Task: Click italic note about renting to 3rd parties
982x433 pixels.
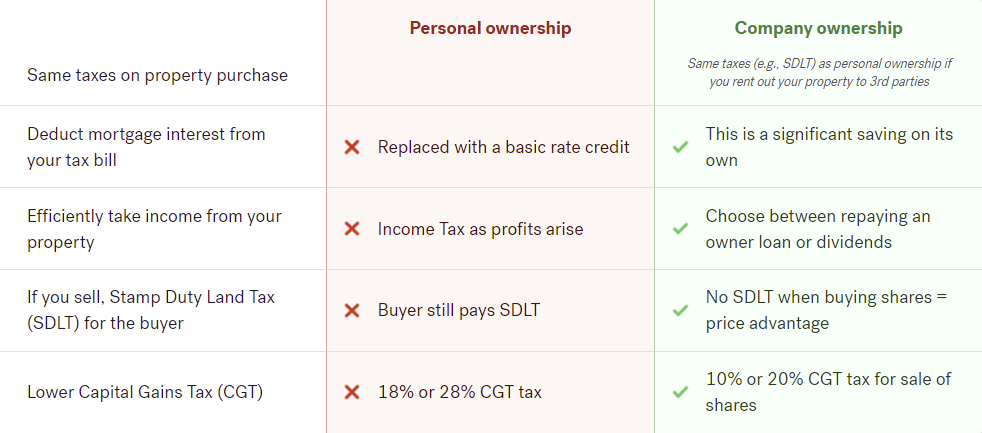Action: [x=819, y=73]
